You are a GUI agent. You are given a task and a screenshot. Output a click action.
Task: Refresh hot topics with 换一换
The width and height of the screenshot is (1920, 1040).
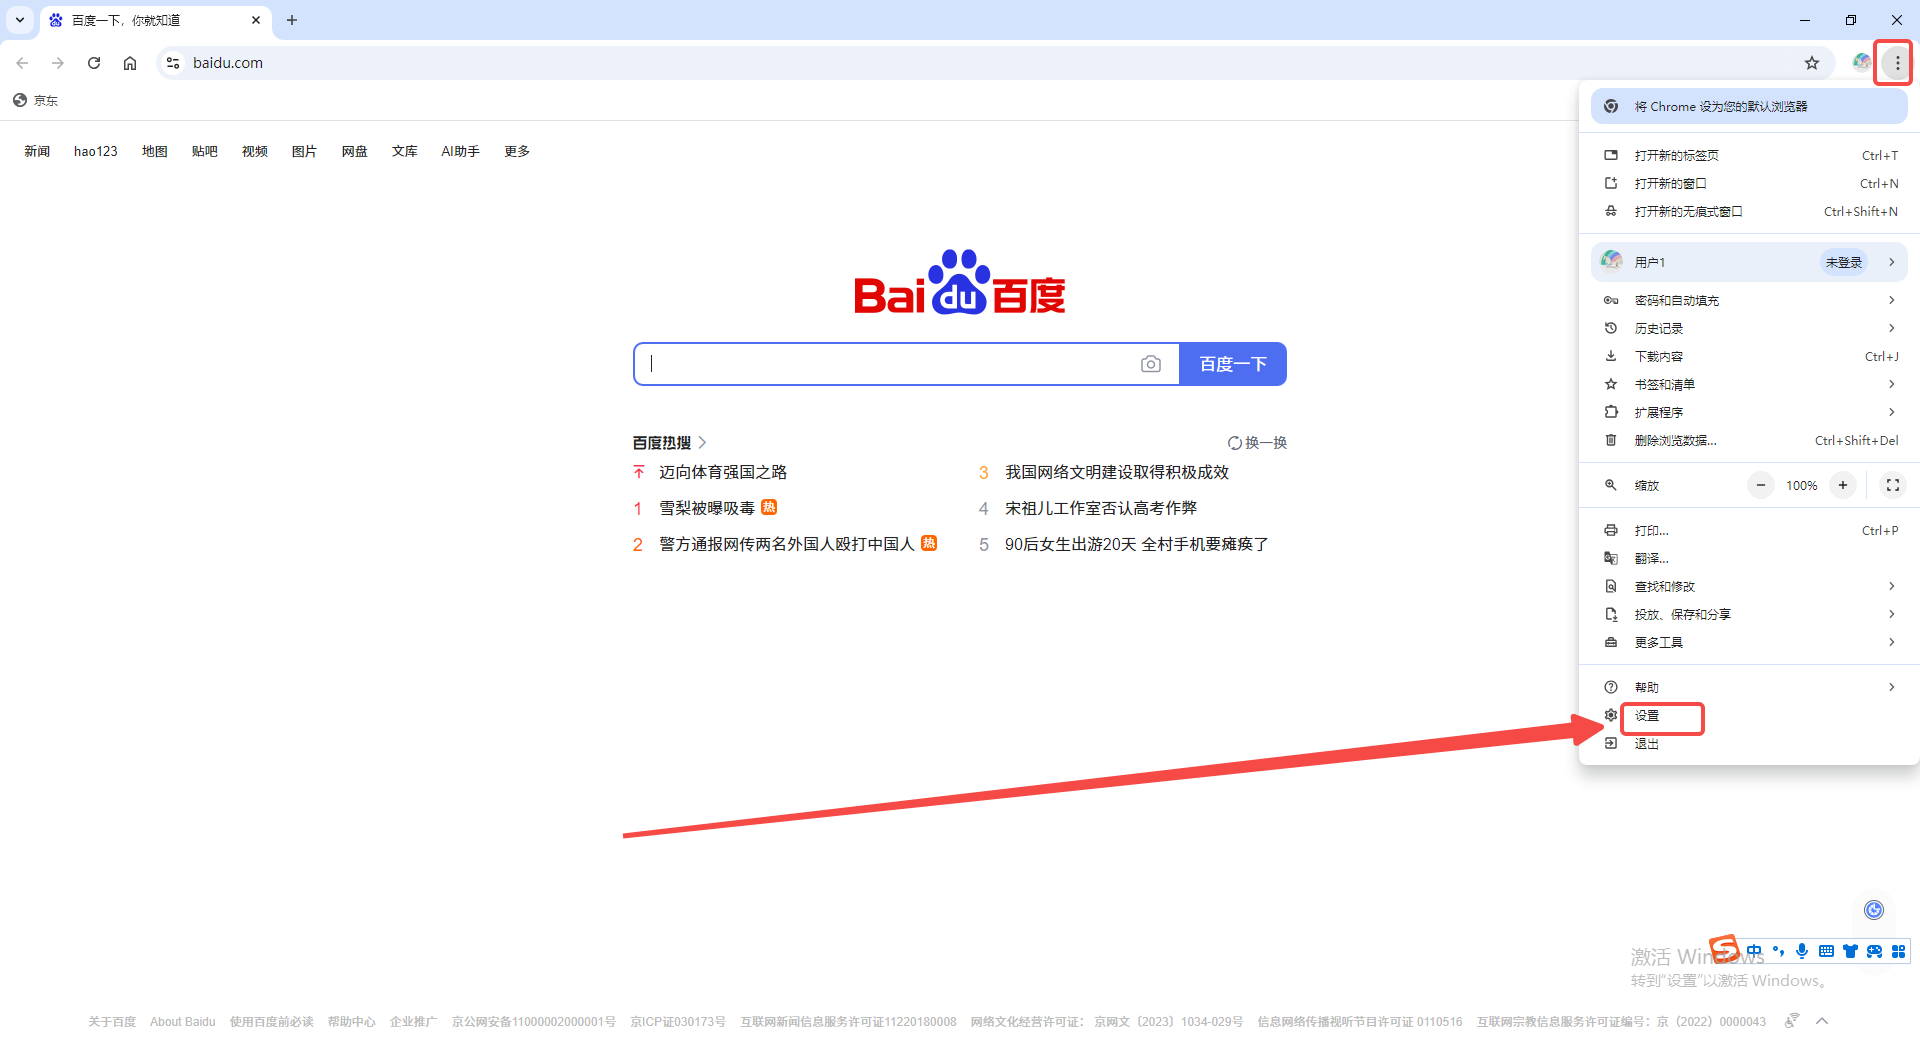tap(1258, 442)
